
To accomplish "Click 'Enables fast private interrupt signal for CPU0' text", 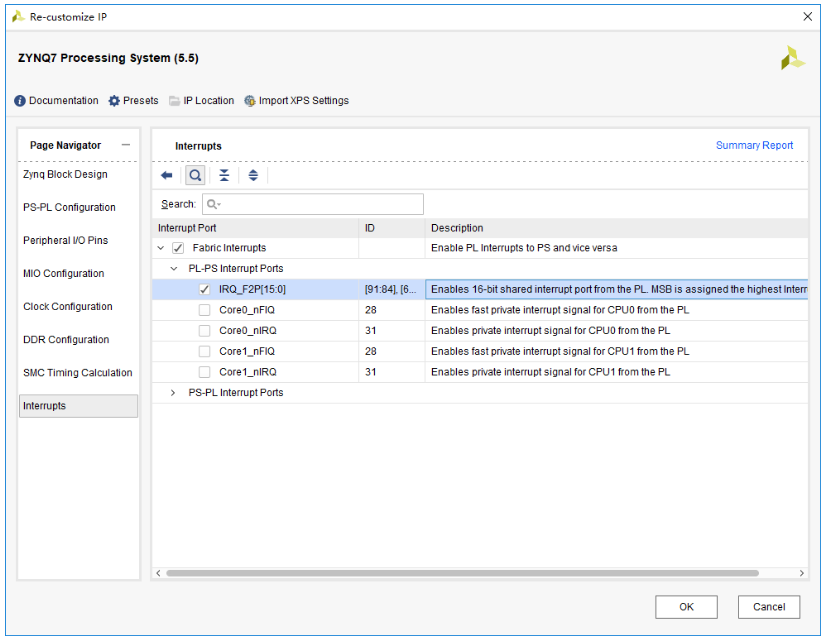I will coord(560,310).
